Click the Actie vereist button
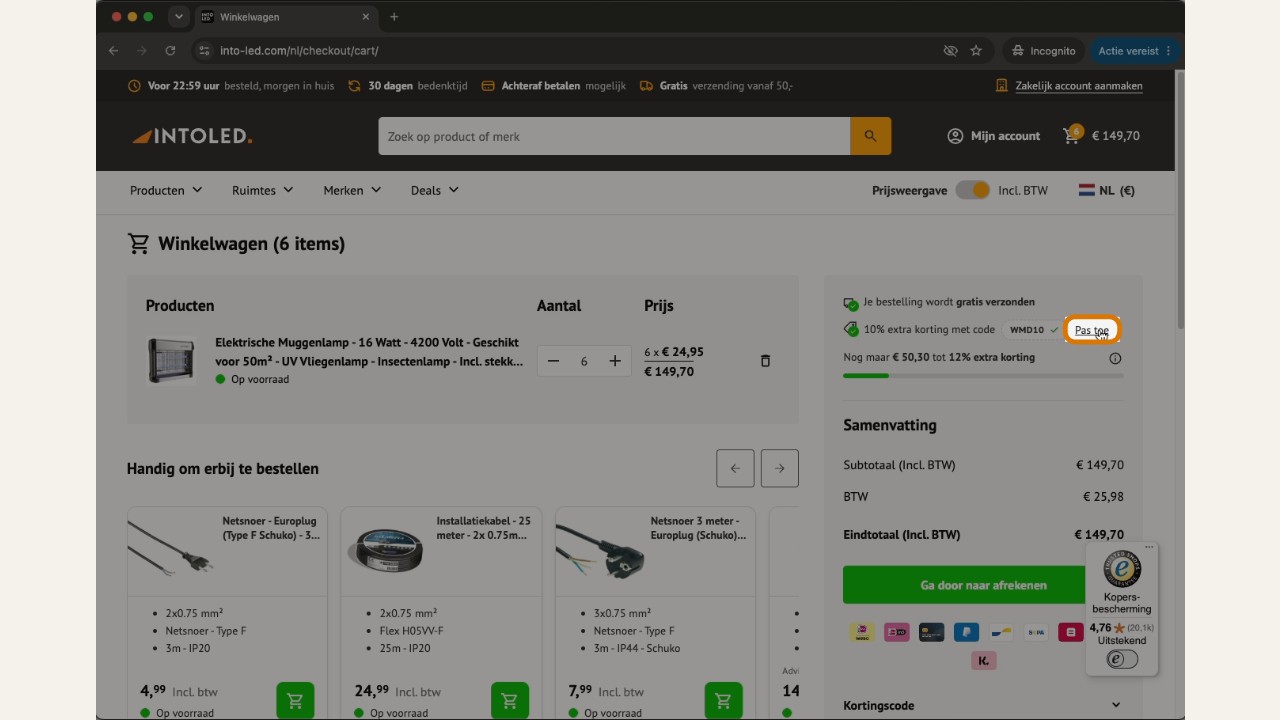Screen dimensions: 1280x720 click(x=1136, y=50)
